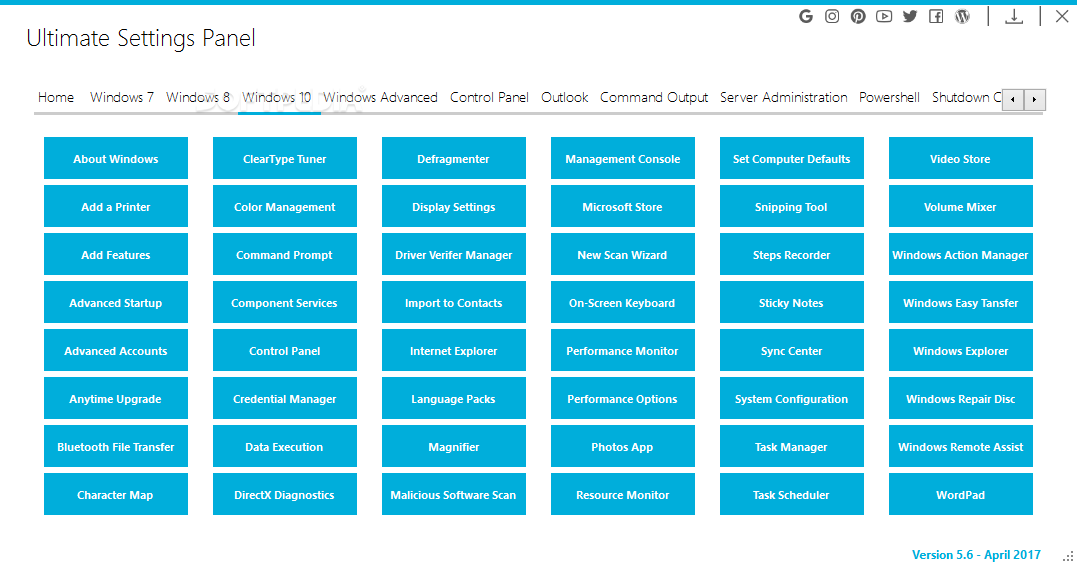This screenshot has width=1077, height=565.
Task: Launch About Windows
Action: (x=116, y=159)
